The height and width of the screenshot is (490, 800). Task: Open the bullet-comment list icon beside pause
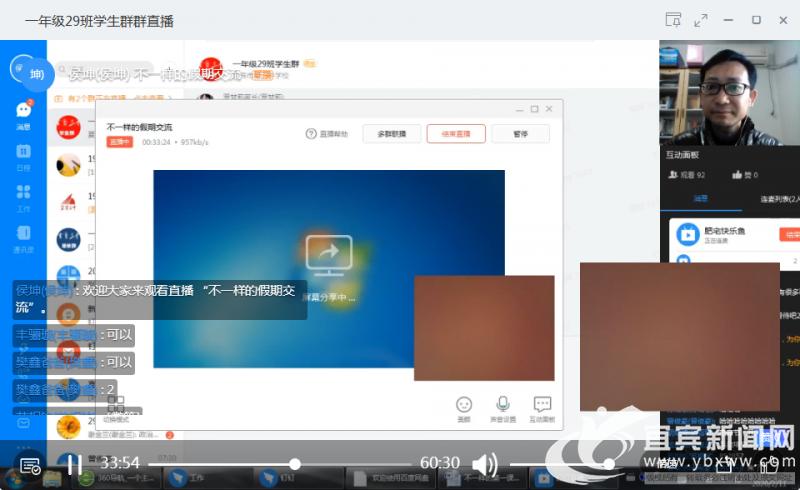pos(30,465)
